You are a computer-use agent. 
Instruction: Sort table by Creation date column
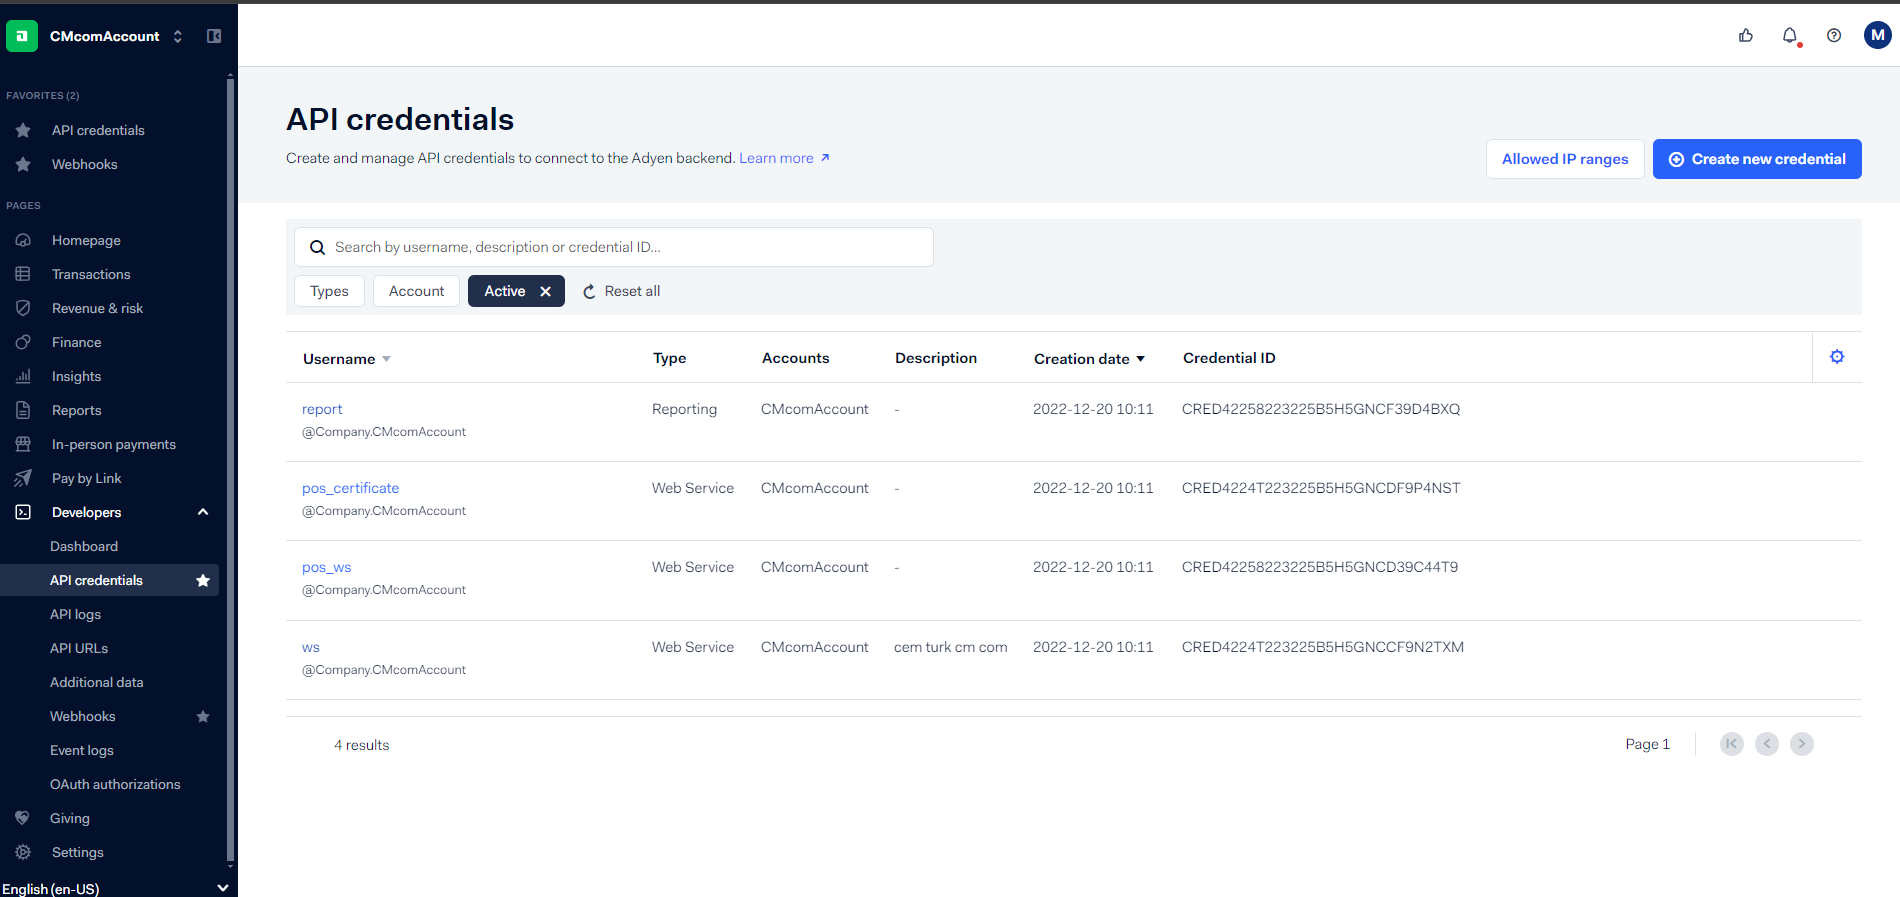click(1089, 358)
